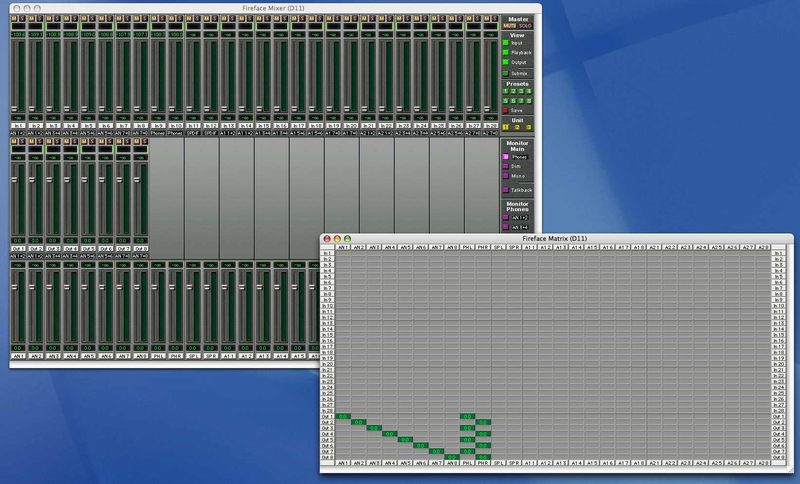Load Preset 5
Viewport: 800px width, 484px height.
click(506, 100)
